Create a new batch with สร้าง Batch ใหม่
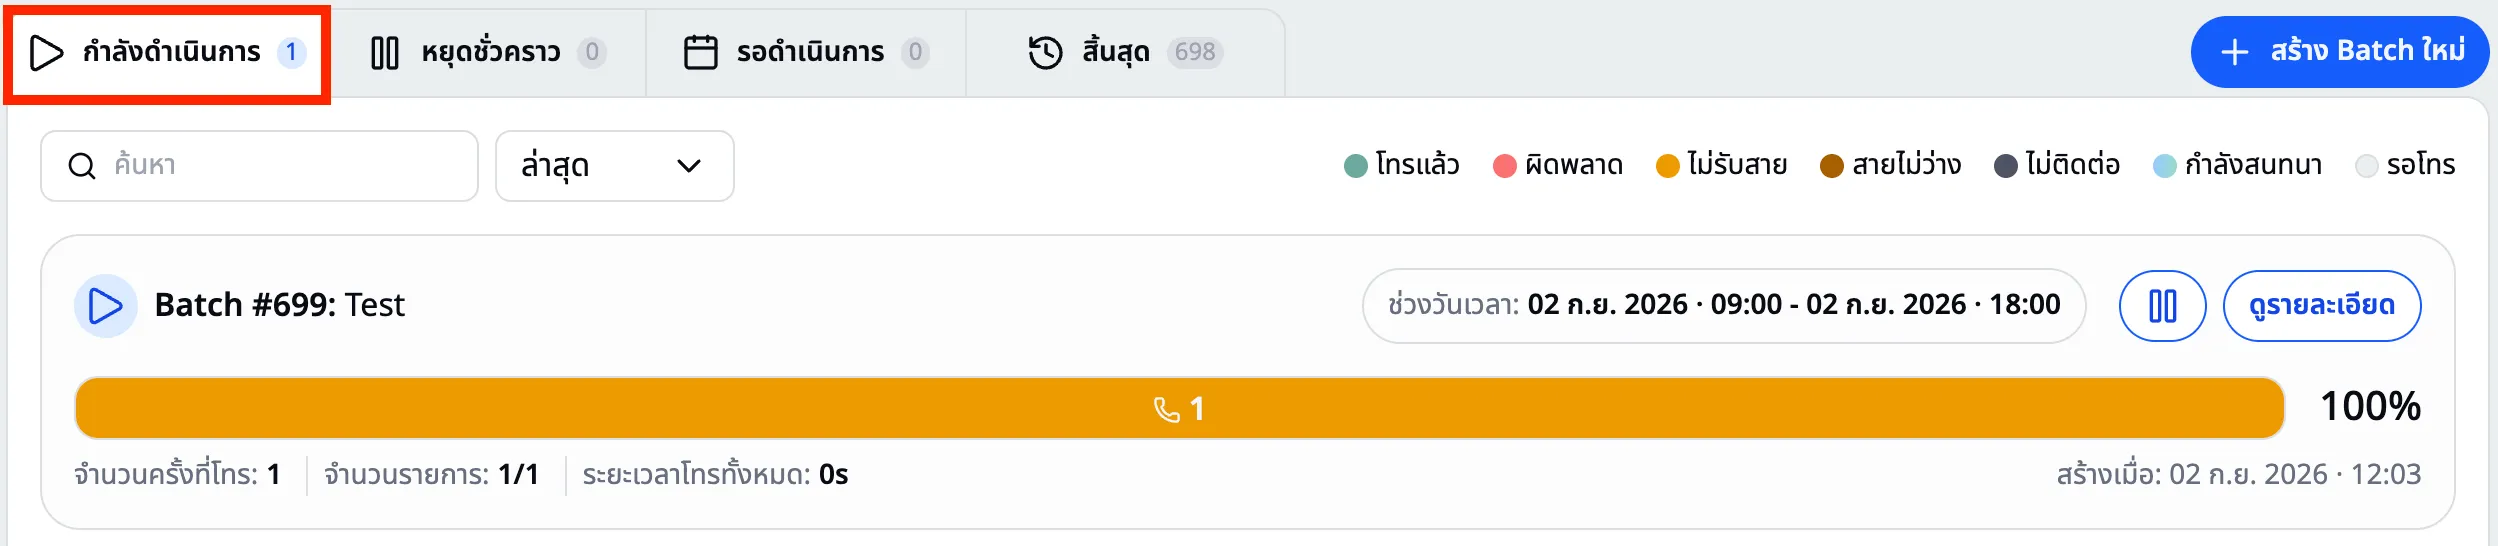 pyautogui.click(x=2340, y=52)
